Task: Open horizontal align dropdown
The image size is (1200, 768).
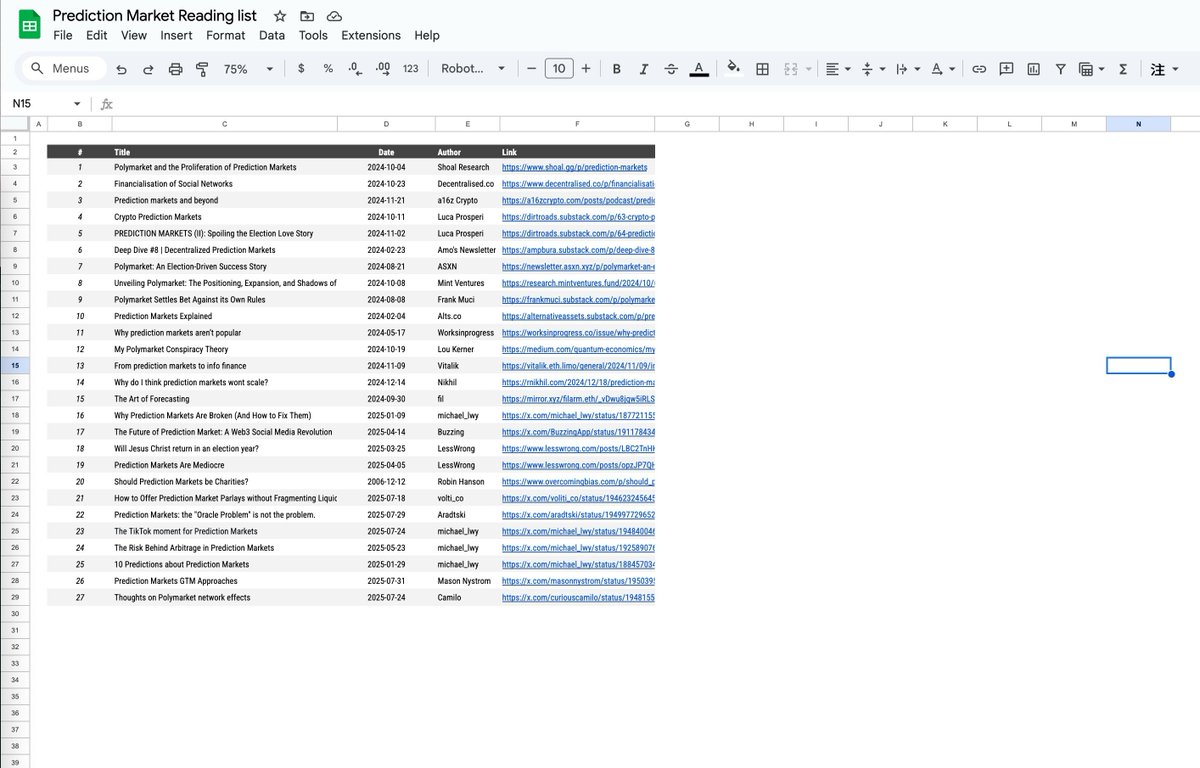Action: click(x=837, y=69)
